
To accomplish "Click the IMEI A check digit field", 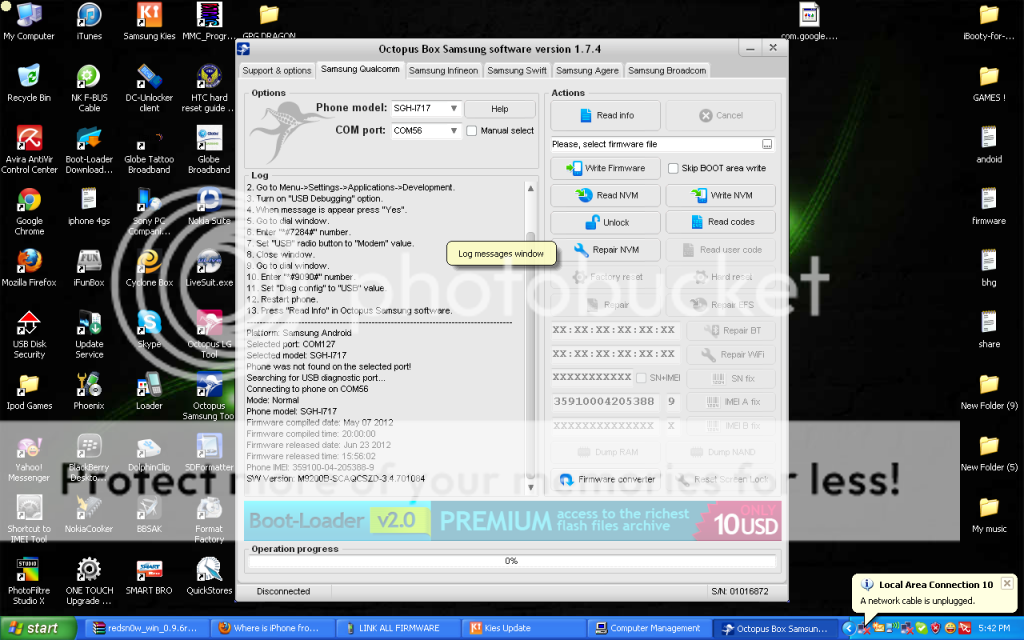I will [x=671, y=402].
